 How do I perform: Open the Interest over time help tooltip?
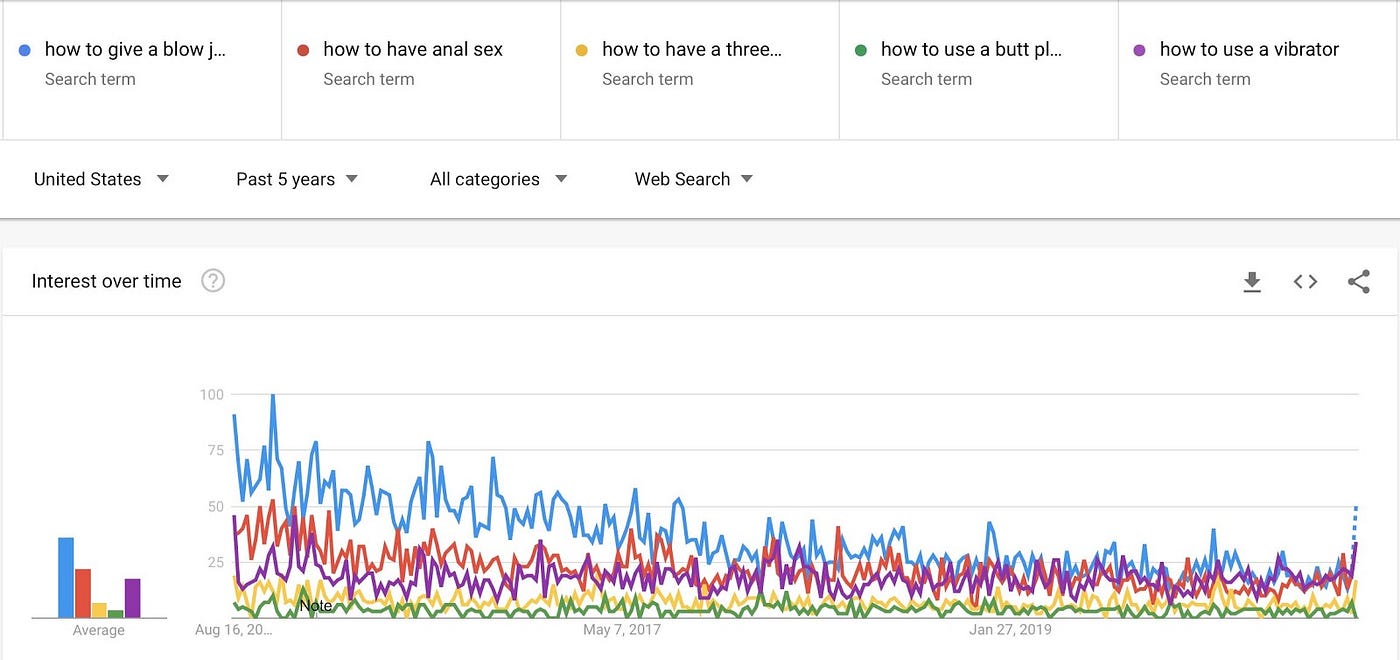(x=213, y=281)
